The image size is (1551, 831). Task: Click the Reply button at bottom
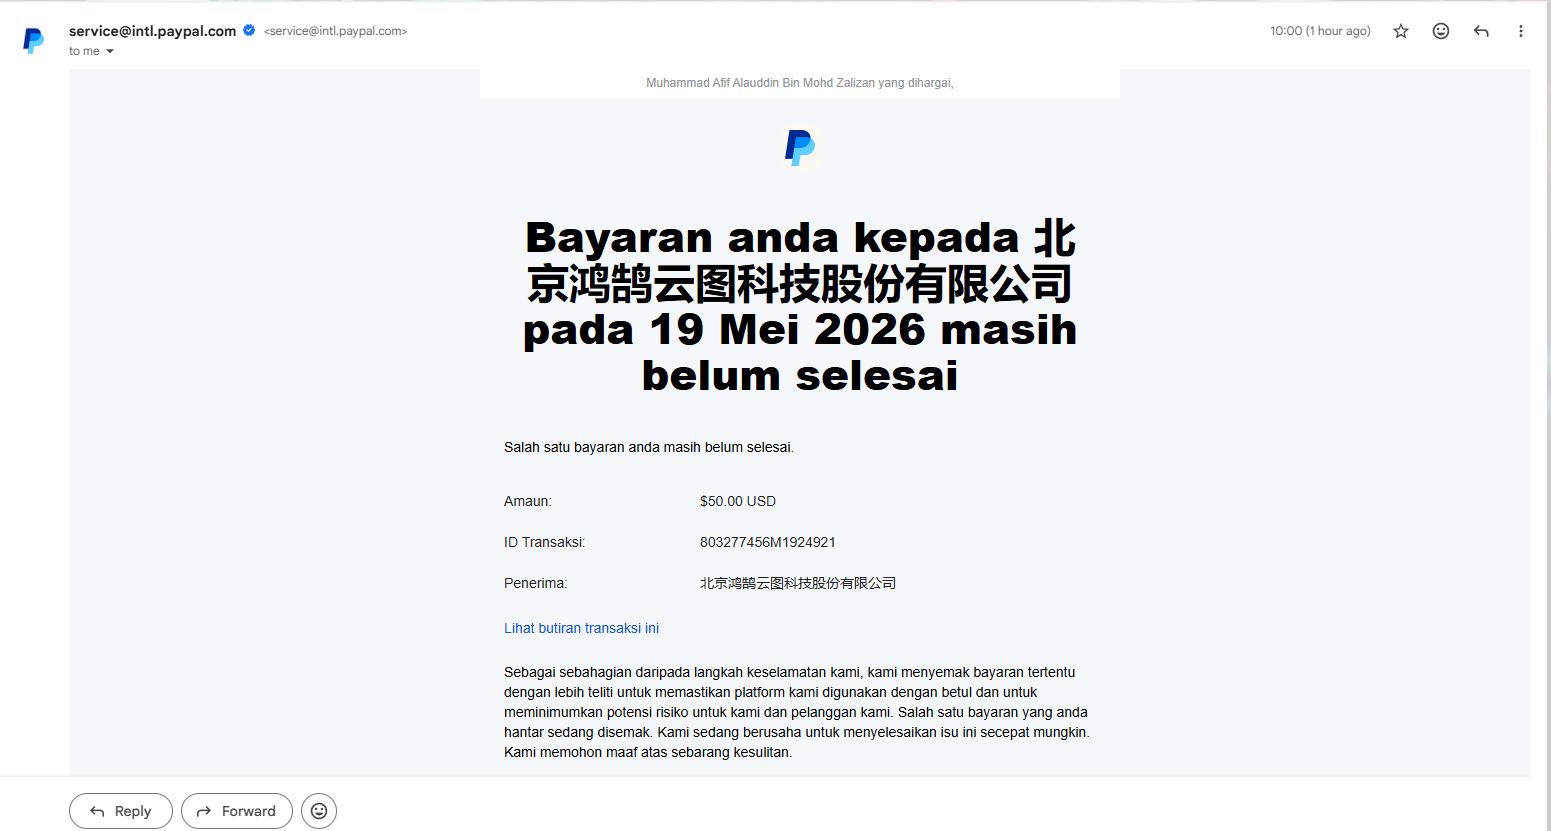(x=121, y=811)
